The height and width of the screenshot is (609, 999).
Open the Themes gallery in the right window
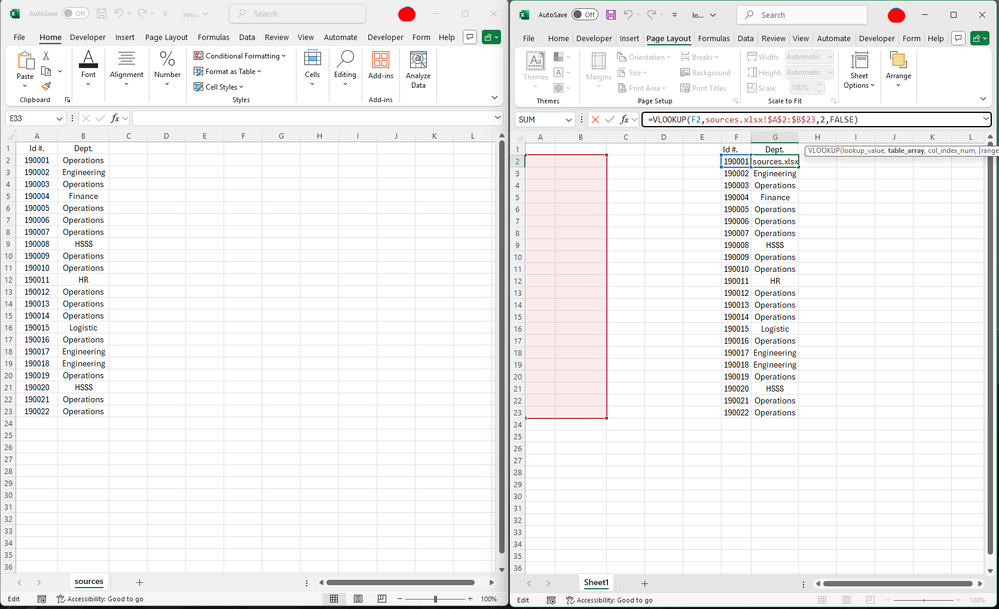click(x=535, y=70)
